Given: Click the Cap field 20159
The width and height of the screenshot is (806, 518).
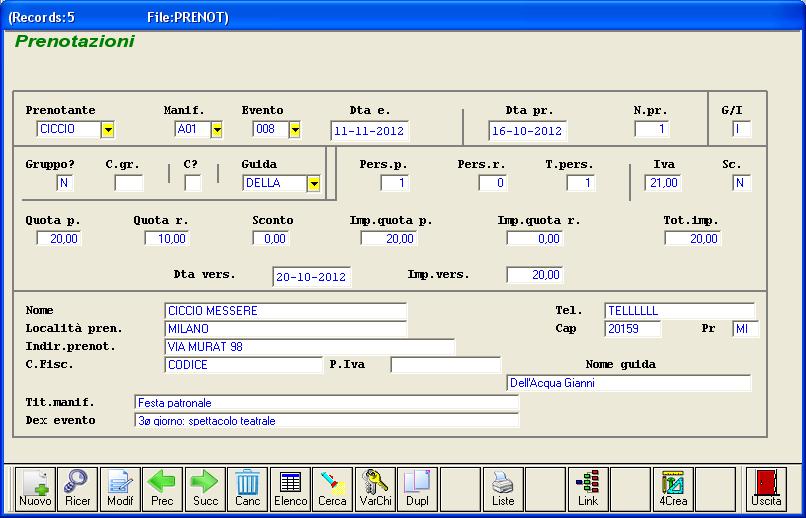Looking at the screenshot, I should [x=633, y=329].
